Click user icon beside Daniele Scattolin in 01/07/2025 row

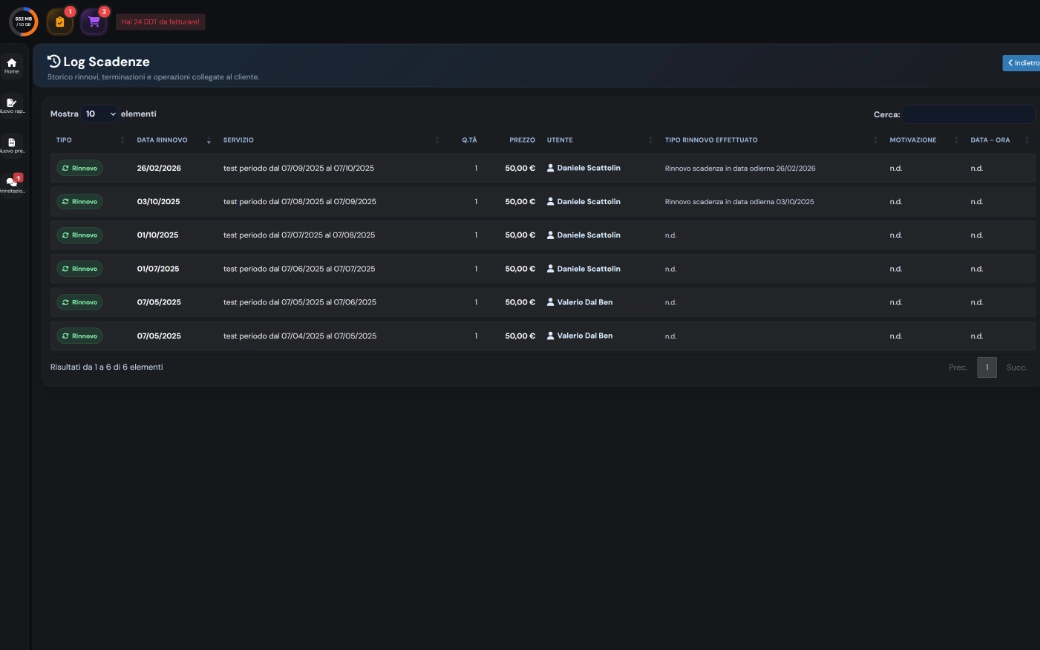point(550,269)
